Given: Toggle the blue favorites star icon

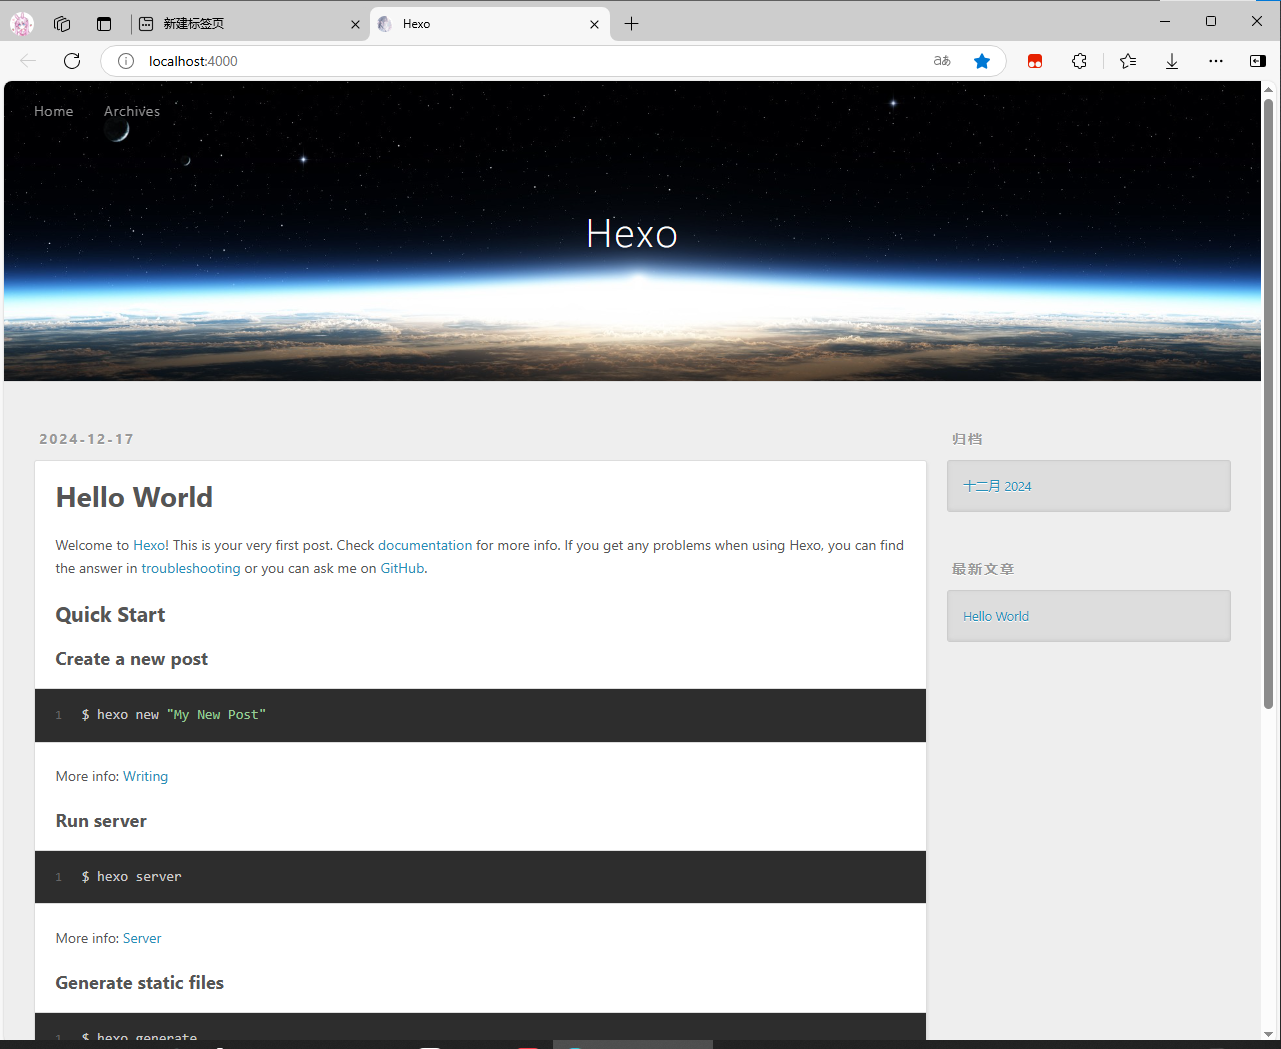Looking at the screenshot, I should click(x=982, y=61).
